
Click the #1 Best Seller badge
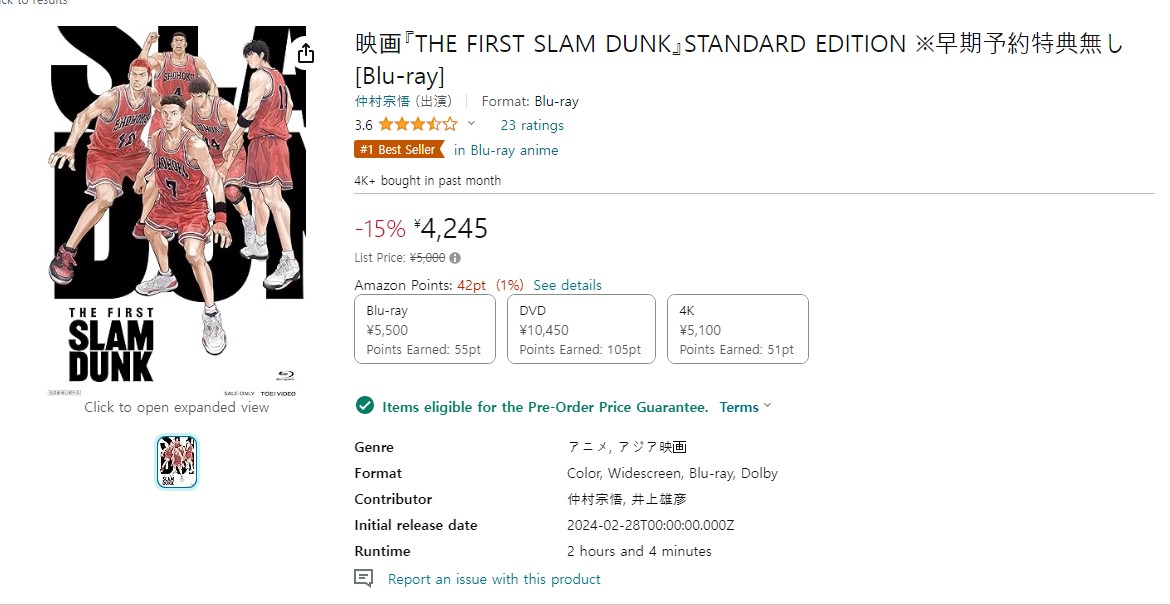[x=398, y=150]
